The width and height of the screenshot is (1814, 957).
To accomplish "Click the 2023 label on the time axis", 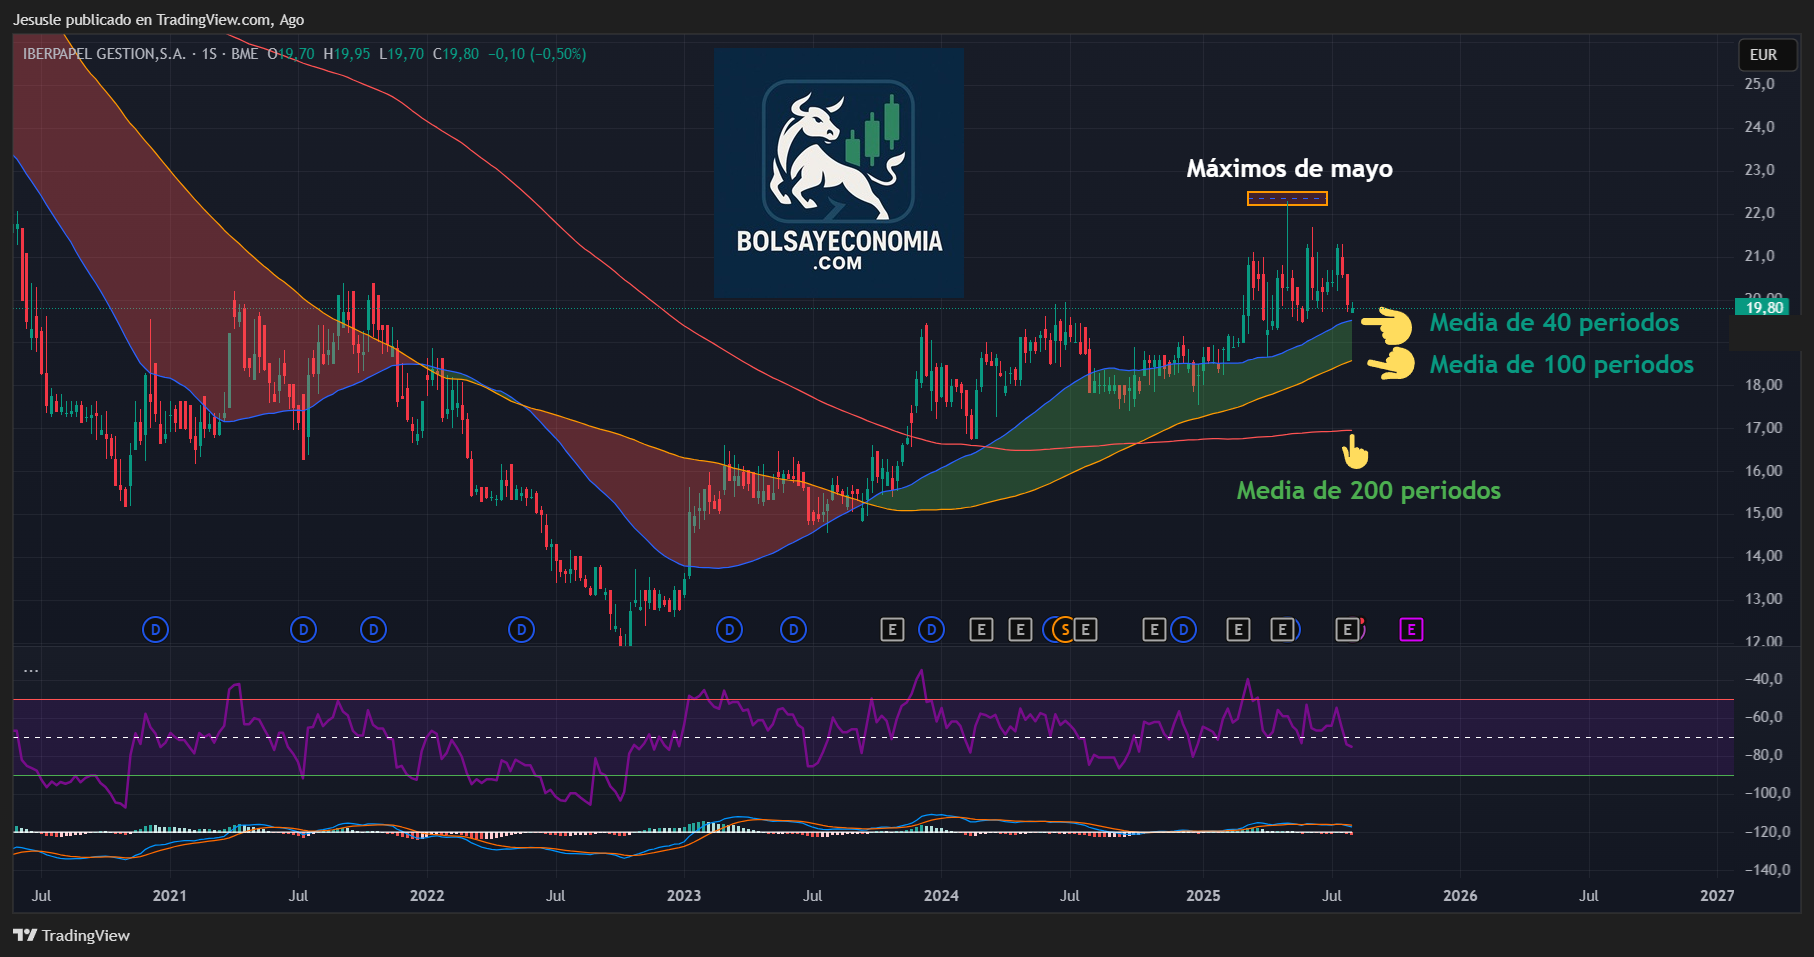I will (x=684, y=895).
